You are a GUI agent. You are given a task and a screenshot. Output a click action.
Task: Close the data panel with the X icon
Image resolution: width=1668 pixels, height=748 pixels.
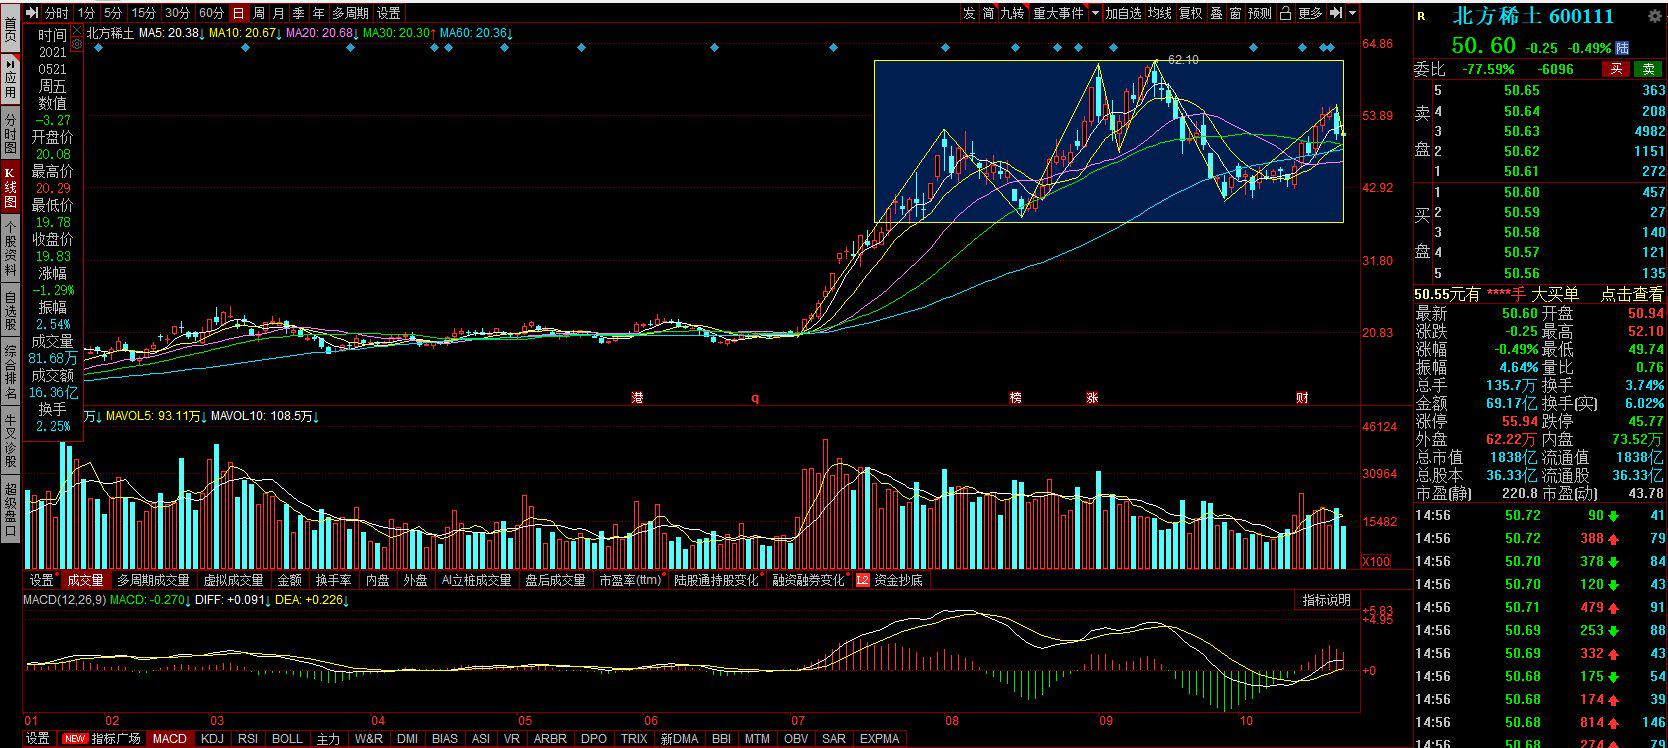click(x=77, y=31)
